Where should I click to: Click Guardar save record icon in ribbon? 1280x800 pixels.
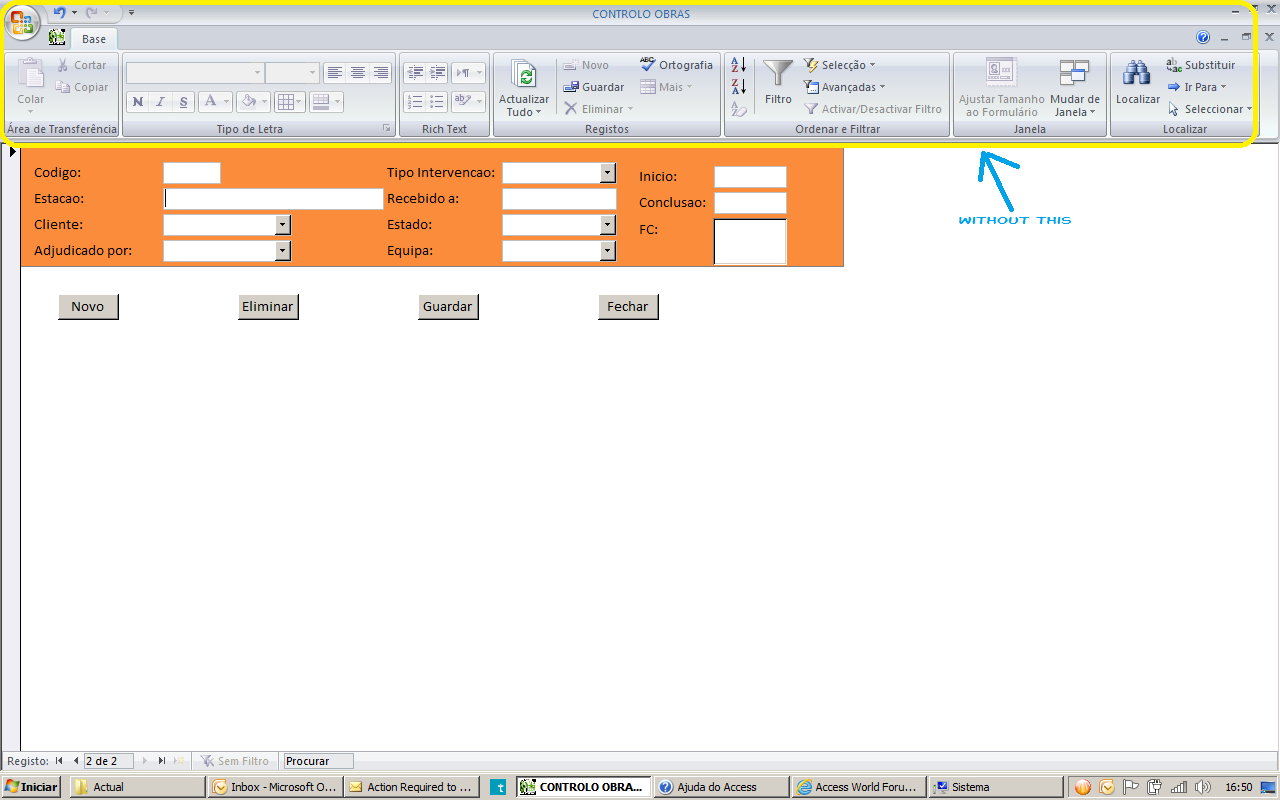pos(593,87)
